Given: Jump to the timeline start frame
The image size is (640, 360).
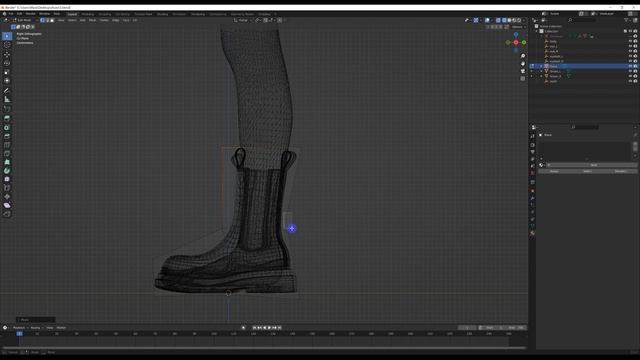Looking at the screenshot, I should pyautogui.click(x=254, y=328).
